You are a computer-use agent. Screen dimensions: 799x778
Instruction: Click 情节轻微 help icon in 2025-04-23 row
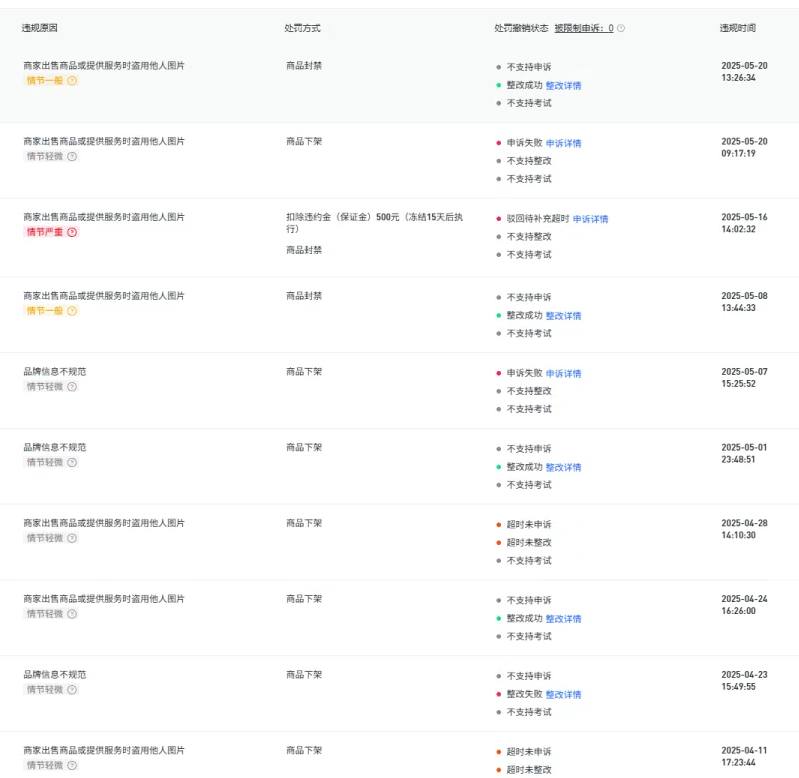click(72, 690)
